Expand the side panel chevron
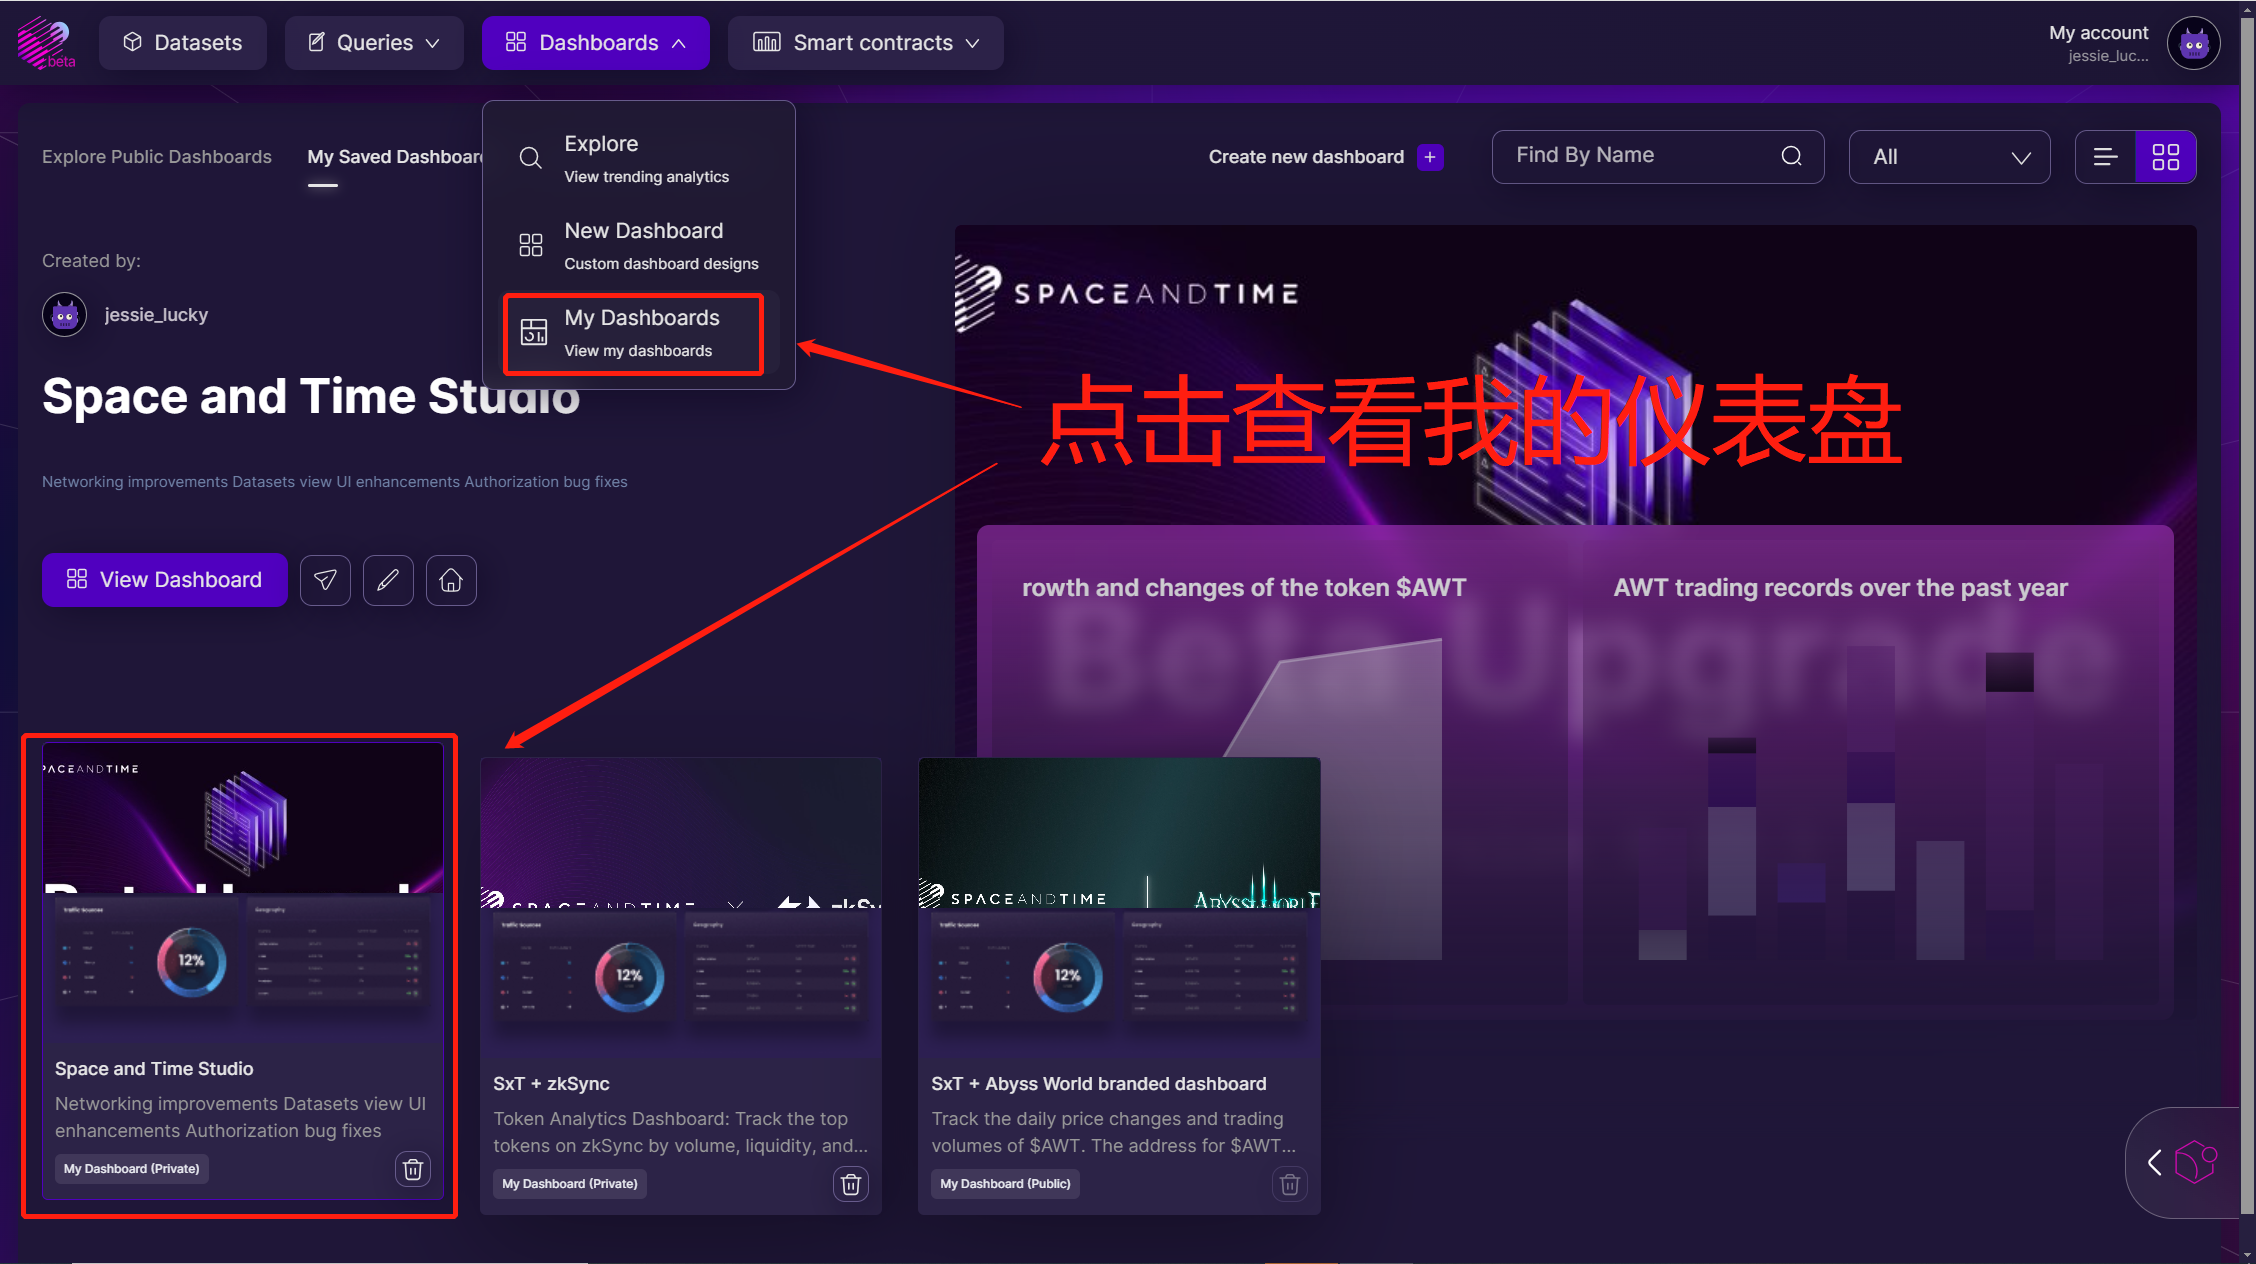 2155,1162
